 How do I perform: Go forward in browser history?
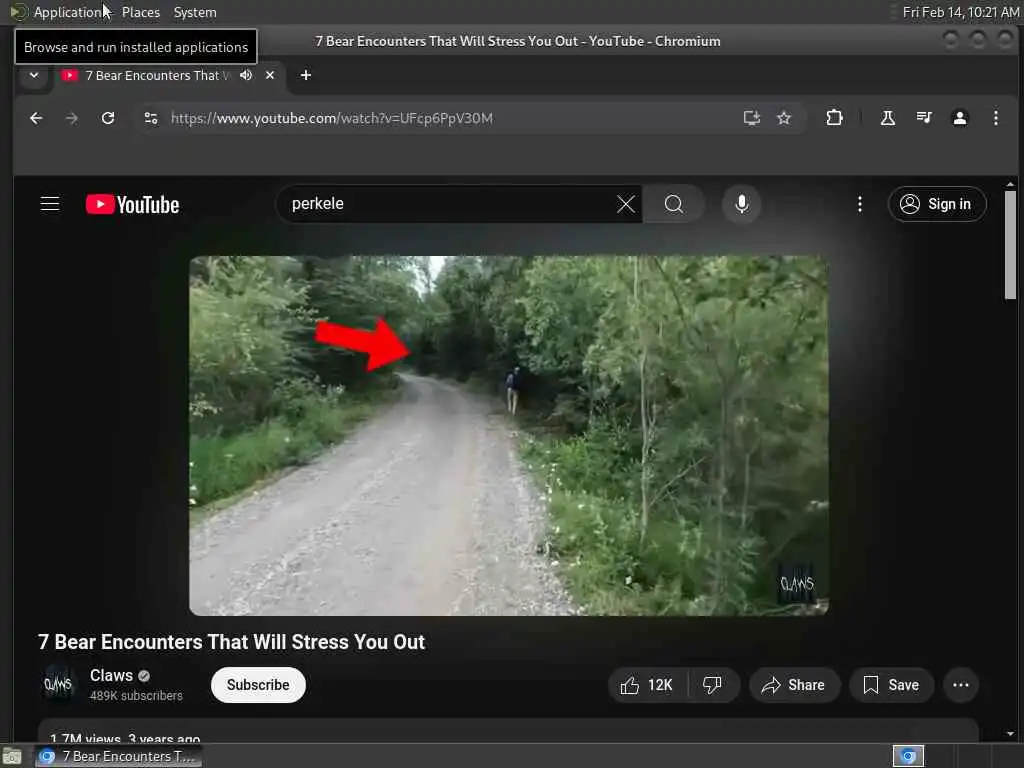pos(72,118)
